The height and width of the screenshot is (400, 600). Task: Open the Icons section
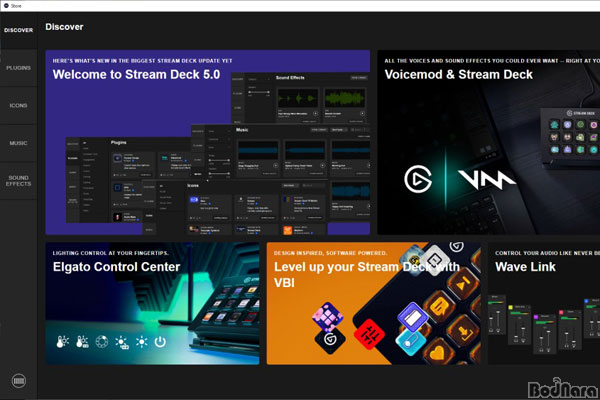point(18,105)
